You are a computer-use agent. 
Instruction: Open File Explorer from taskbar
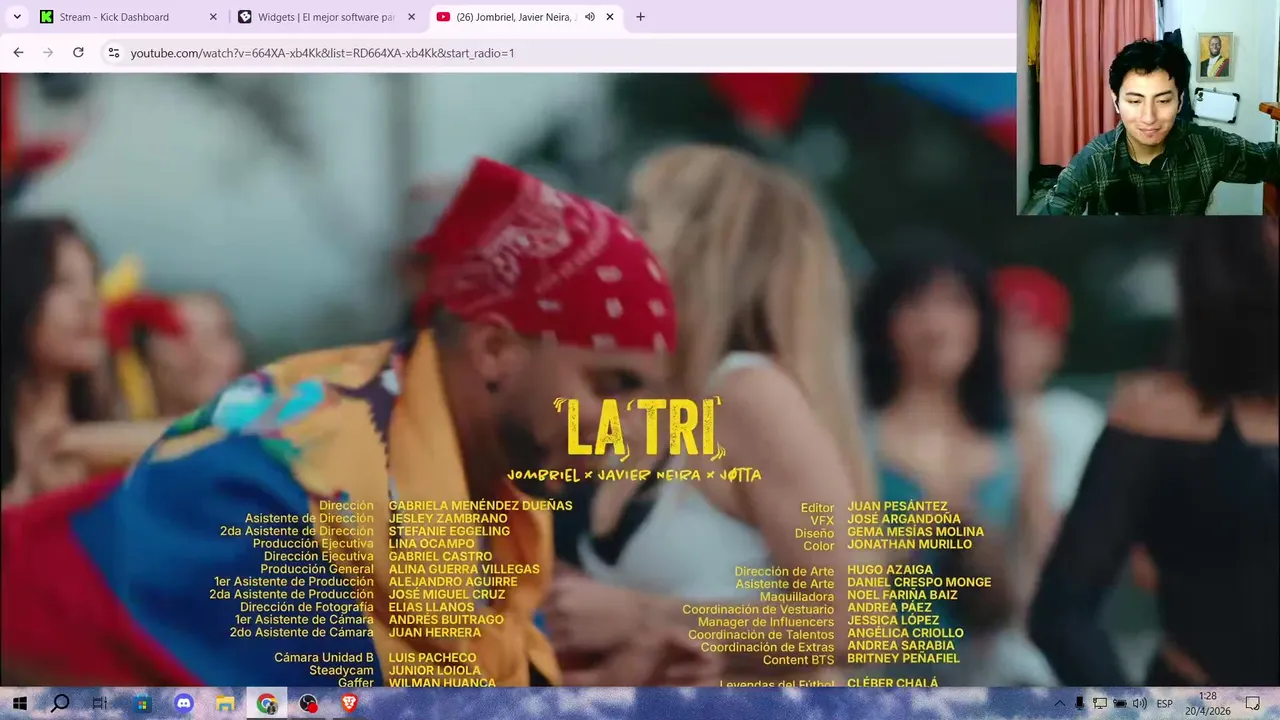pyautogui.click(x=225, y=704)
